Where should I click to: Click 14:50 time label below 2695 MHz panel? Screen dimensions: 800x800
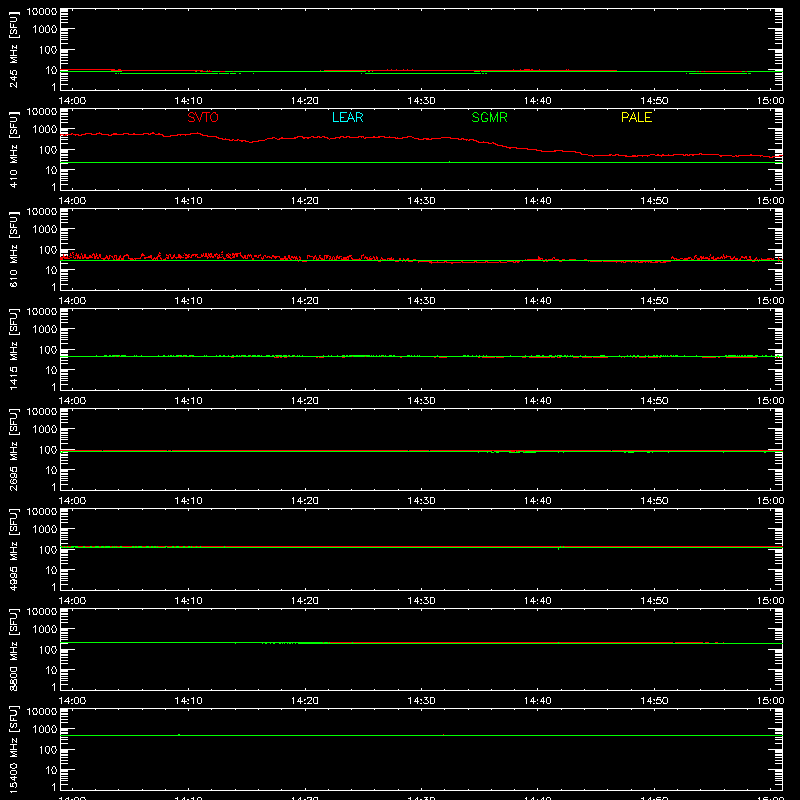[x=654, y=501]
